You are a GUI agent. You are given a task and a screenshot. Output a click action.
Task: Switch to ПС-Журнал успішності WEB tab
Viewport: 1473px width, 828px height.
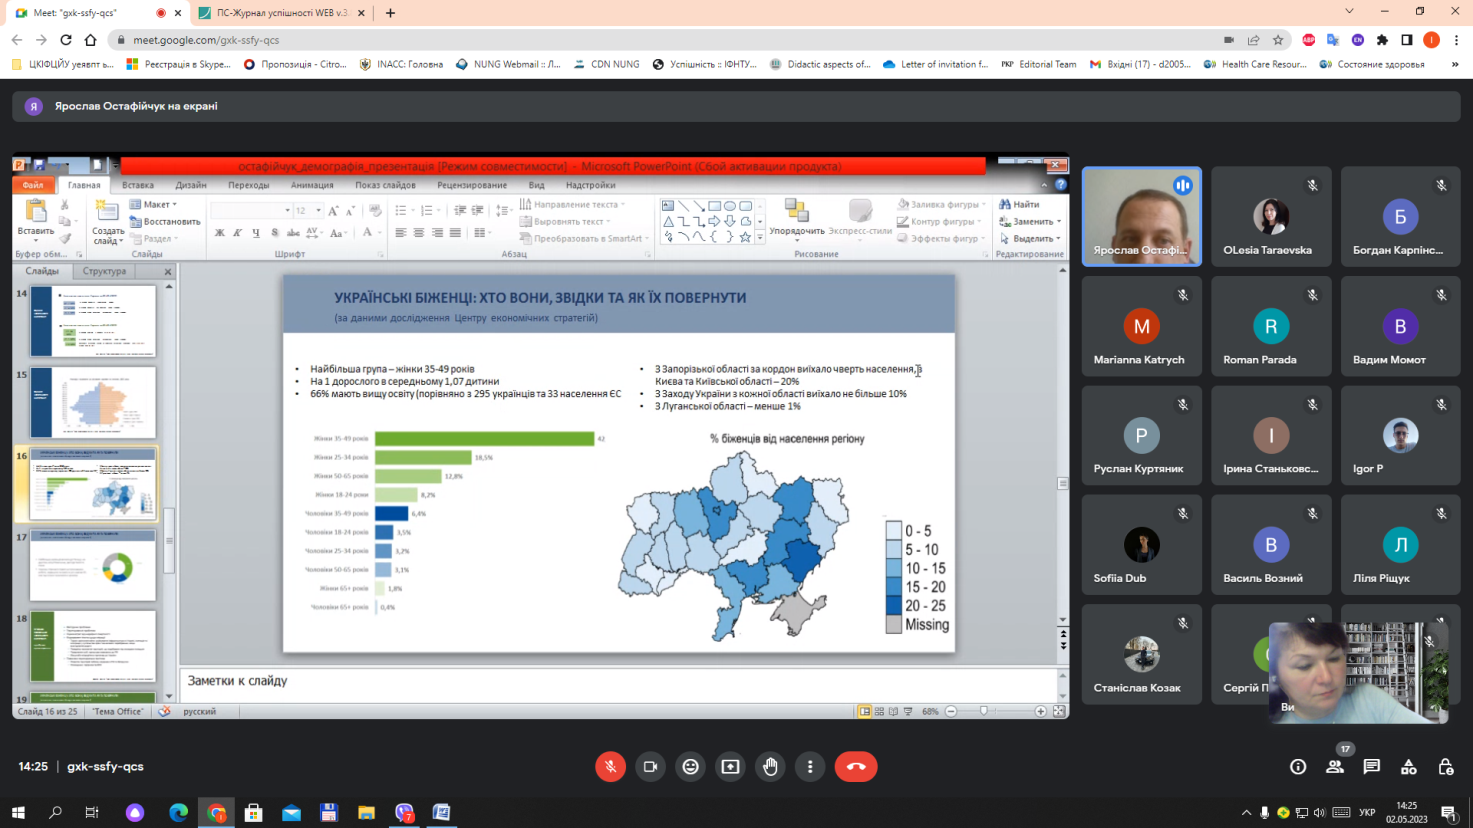point(280,13)
